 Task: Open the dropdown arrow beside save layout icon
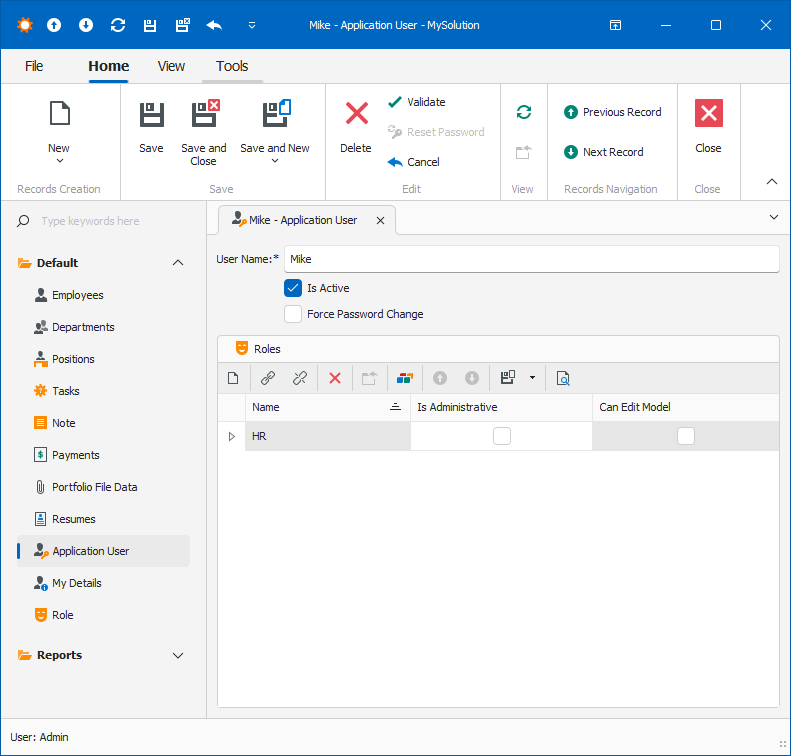(x=532, y=377)
